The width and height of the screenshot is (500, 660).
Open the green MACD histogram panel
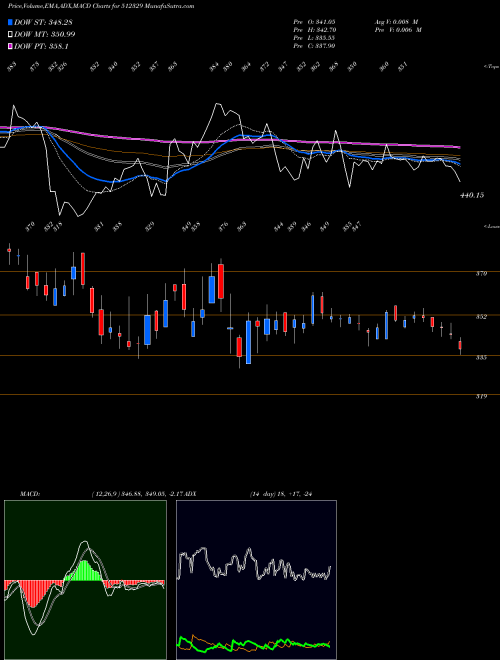click(85, 580)
